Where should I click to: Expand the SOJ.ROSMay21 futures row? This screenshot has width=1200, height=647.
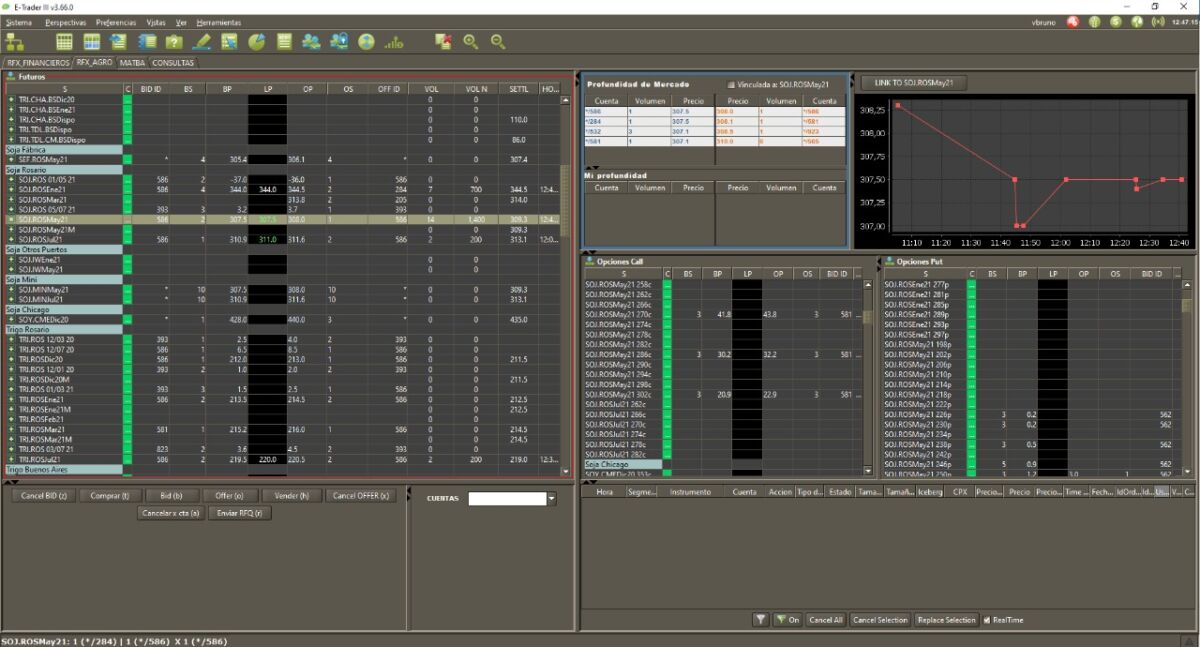coord(12,219)
